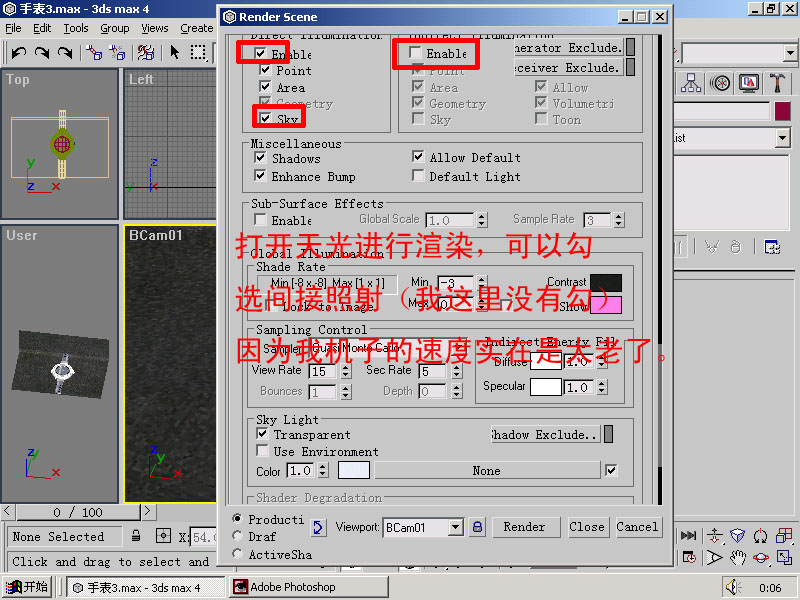Activate the Unlink Selection tool
800x600 pixels.
coord(117,53)
